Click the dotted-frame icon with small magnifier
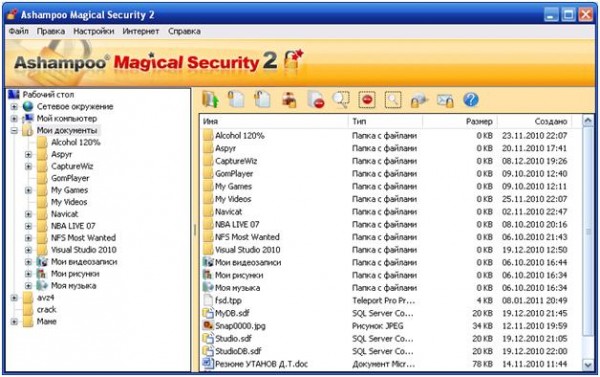This screenshot has height=377, width=600. point(393,100)
